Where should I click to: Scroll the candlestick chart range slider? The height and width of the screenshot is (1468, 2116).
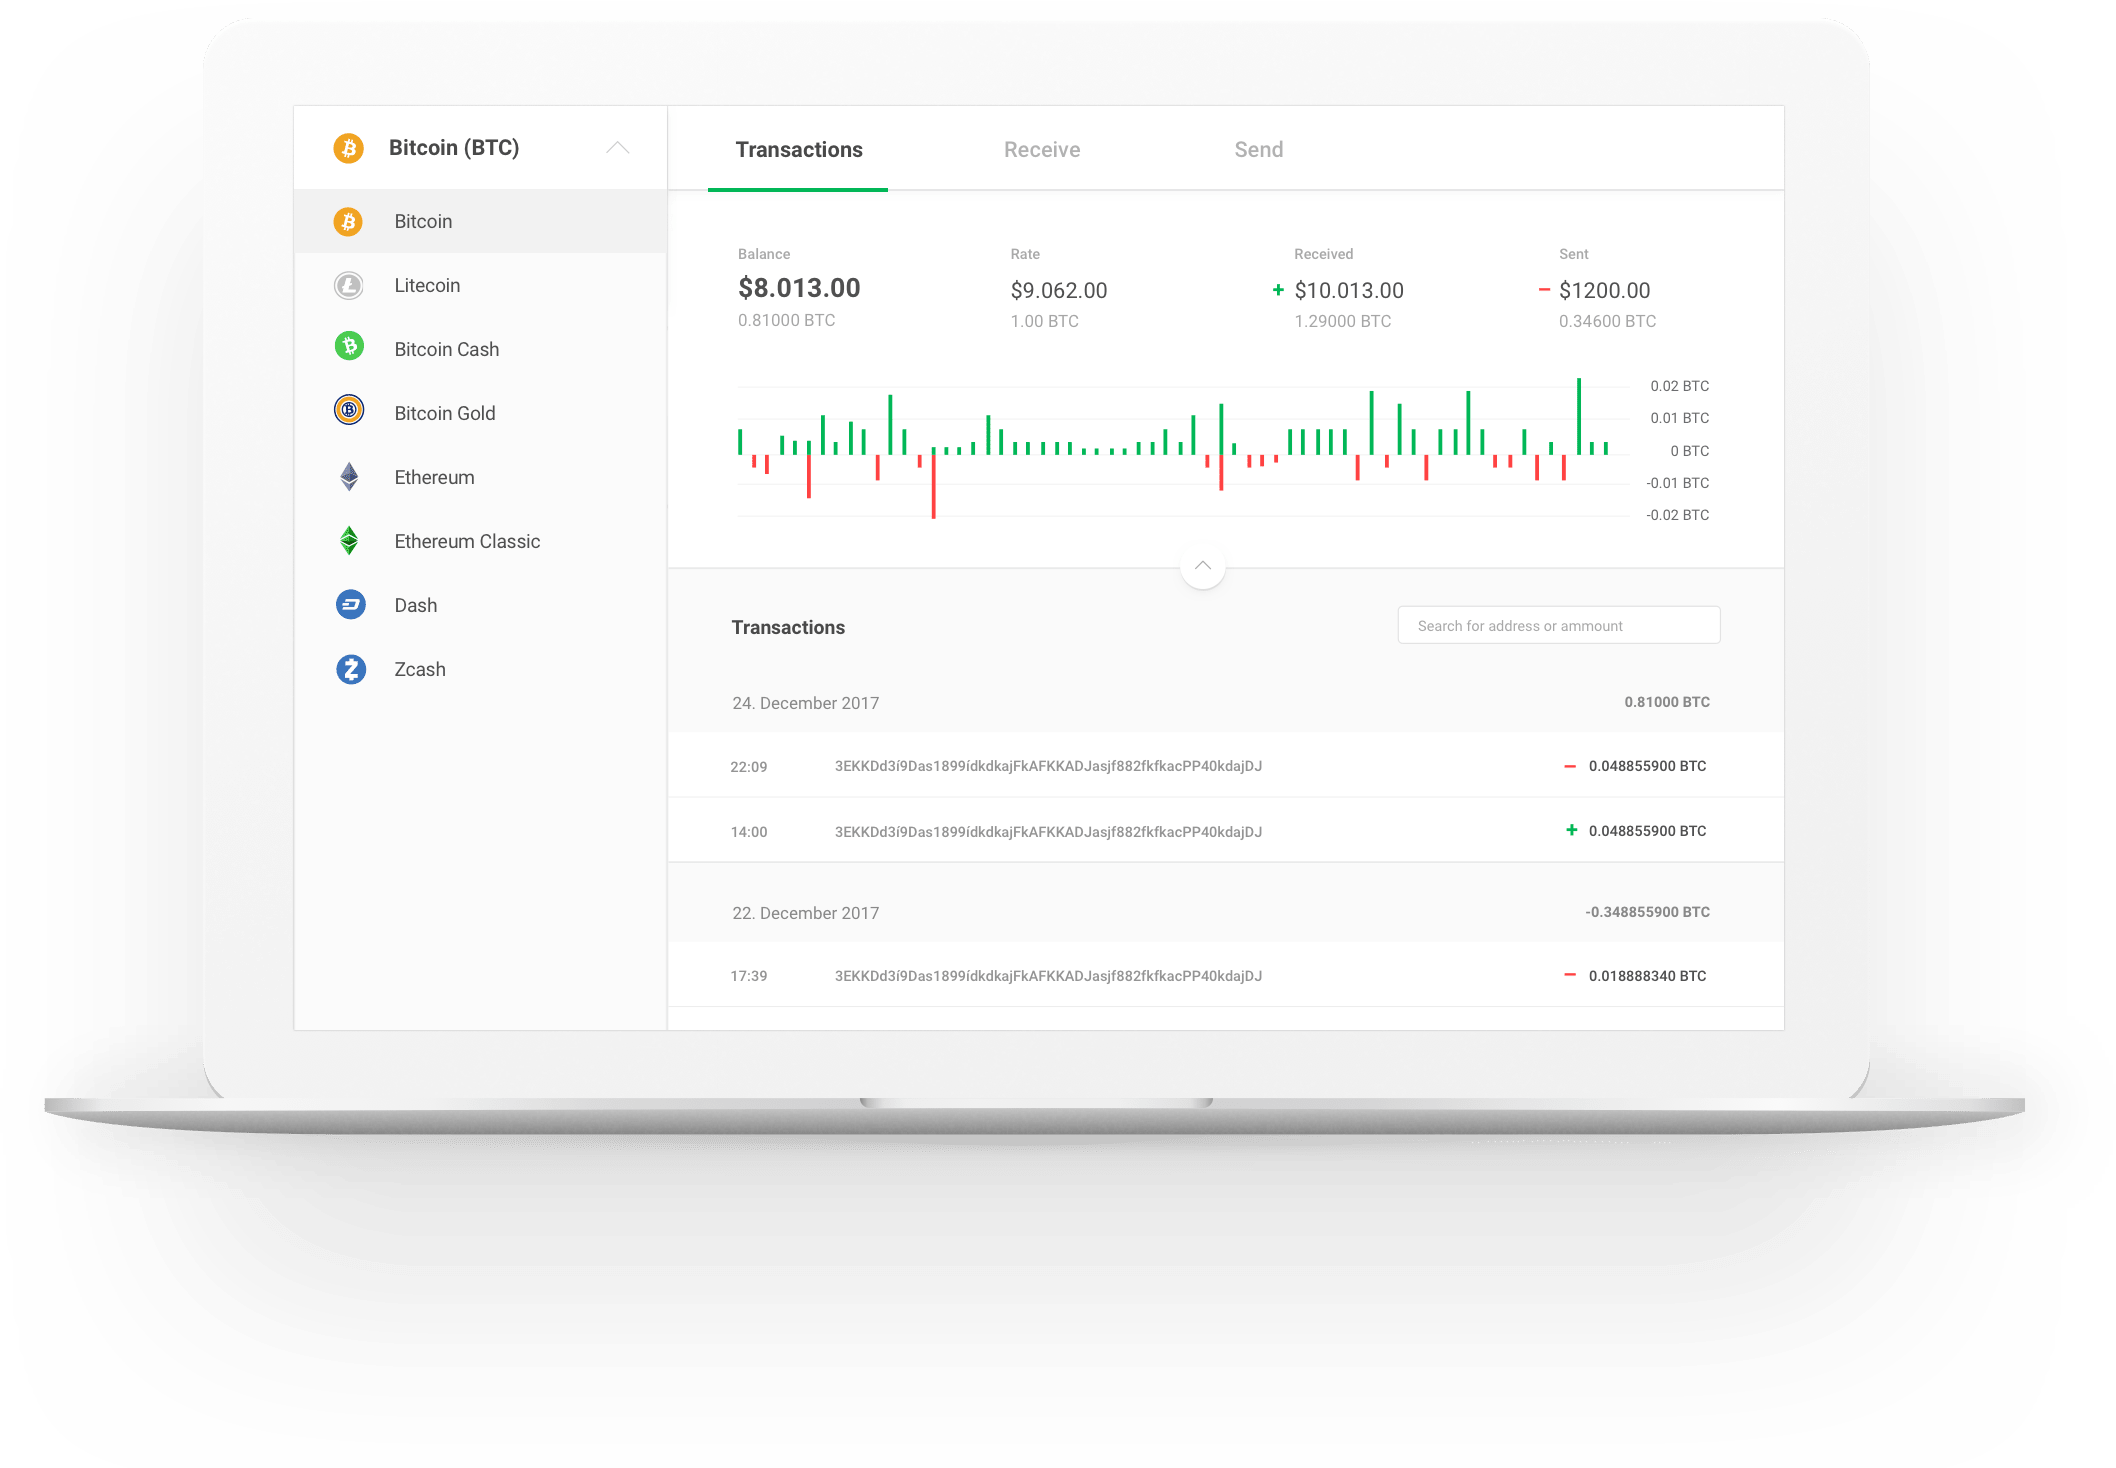click(x=1206, y=566)
